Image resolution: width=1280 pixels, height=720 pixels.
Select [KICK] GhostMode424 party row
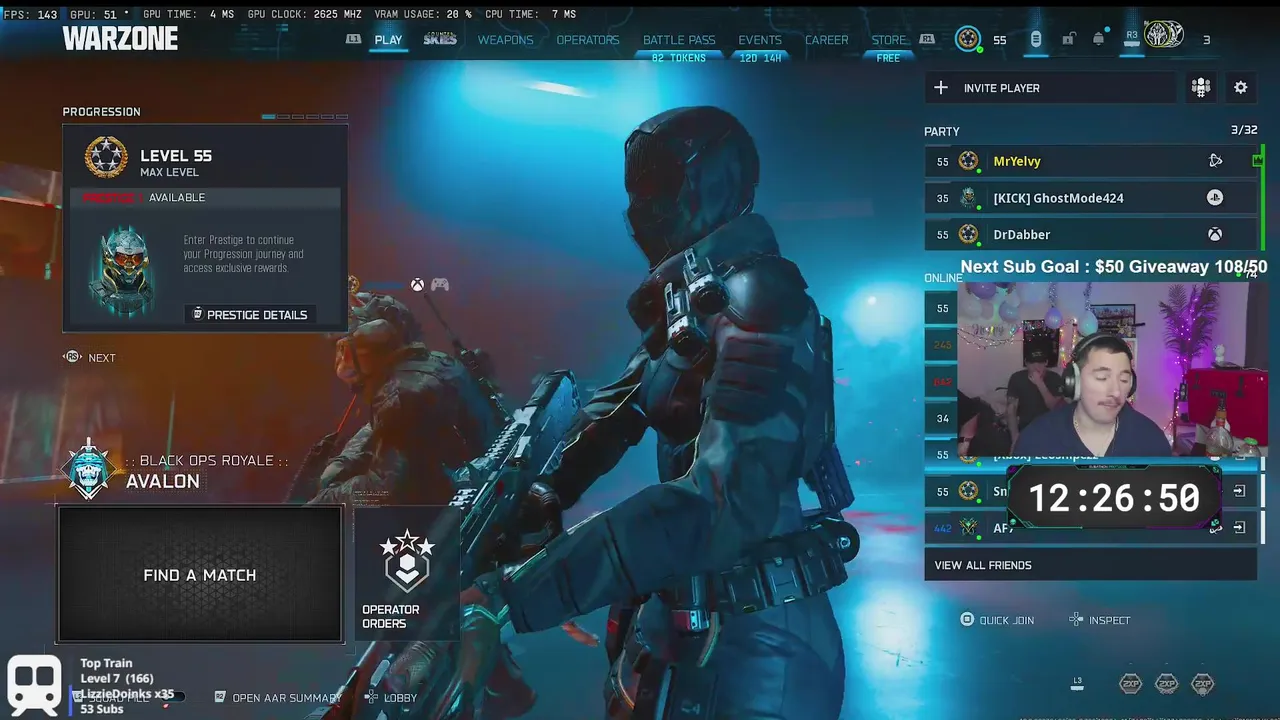(1090, 198)
